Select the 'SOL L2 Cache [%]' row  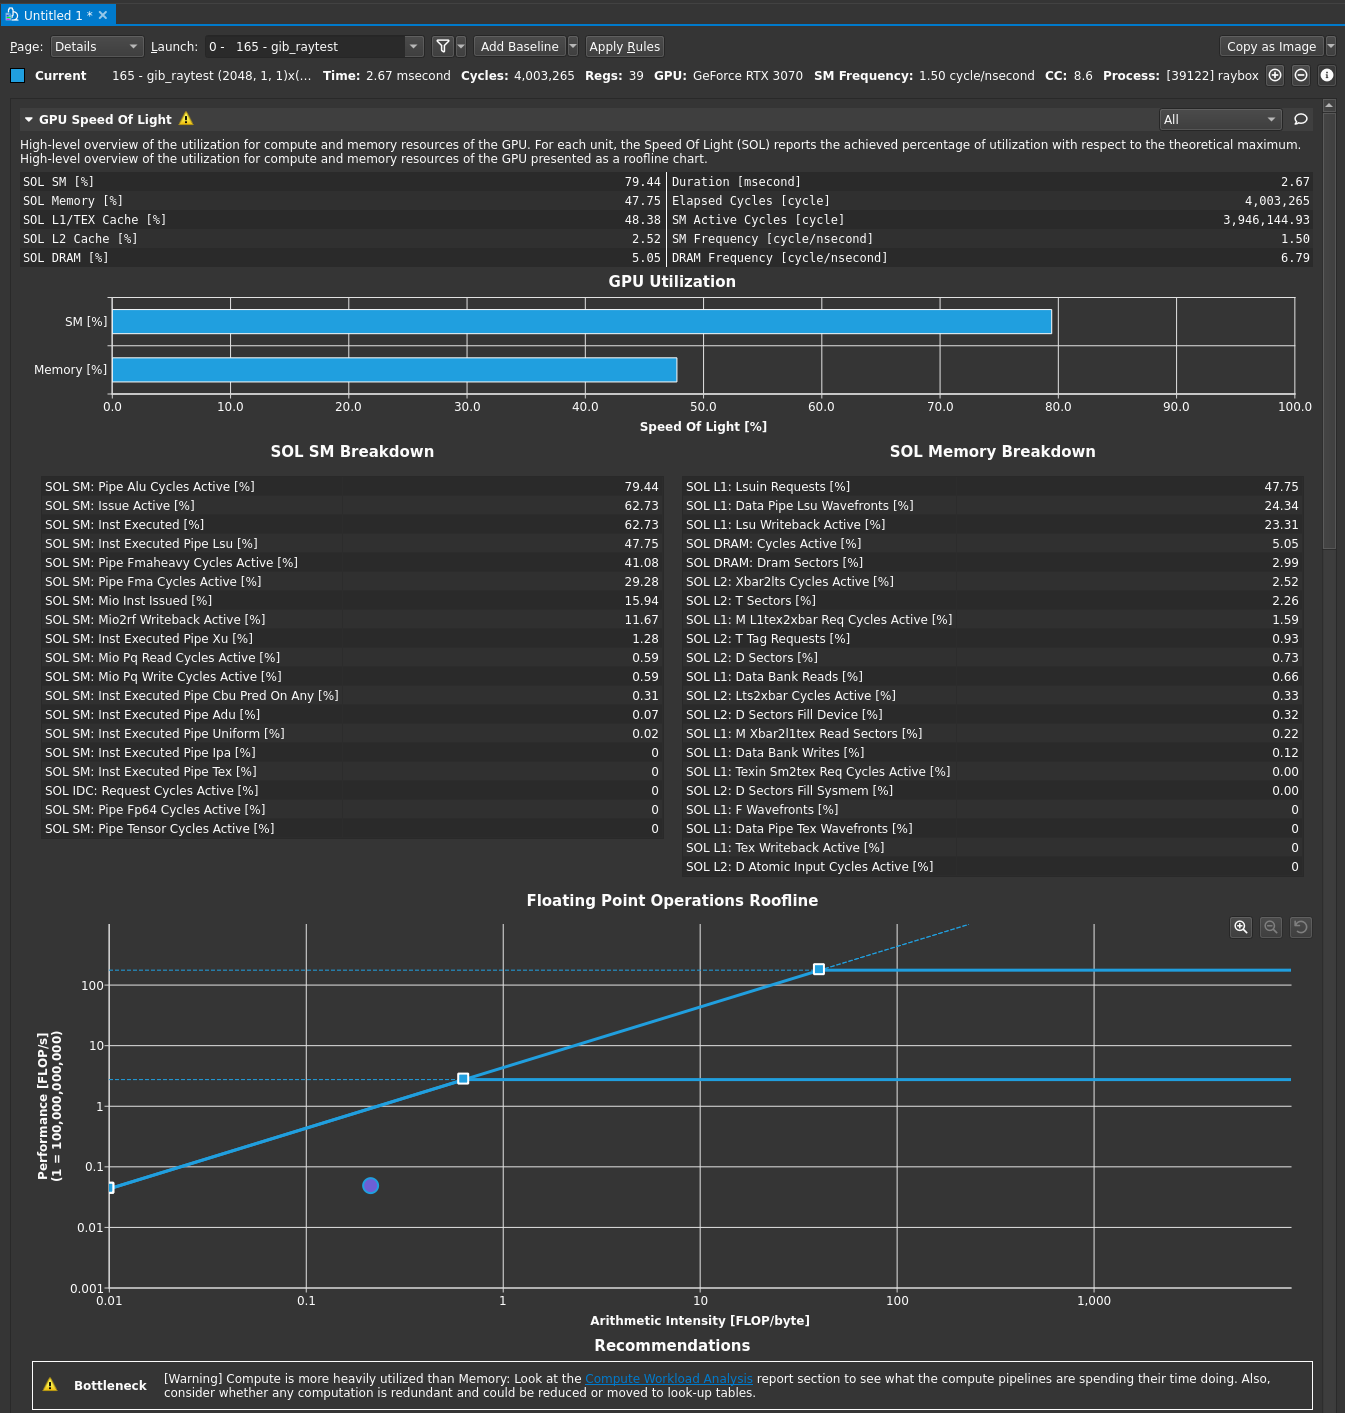click(x=343, y=239)
